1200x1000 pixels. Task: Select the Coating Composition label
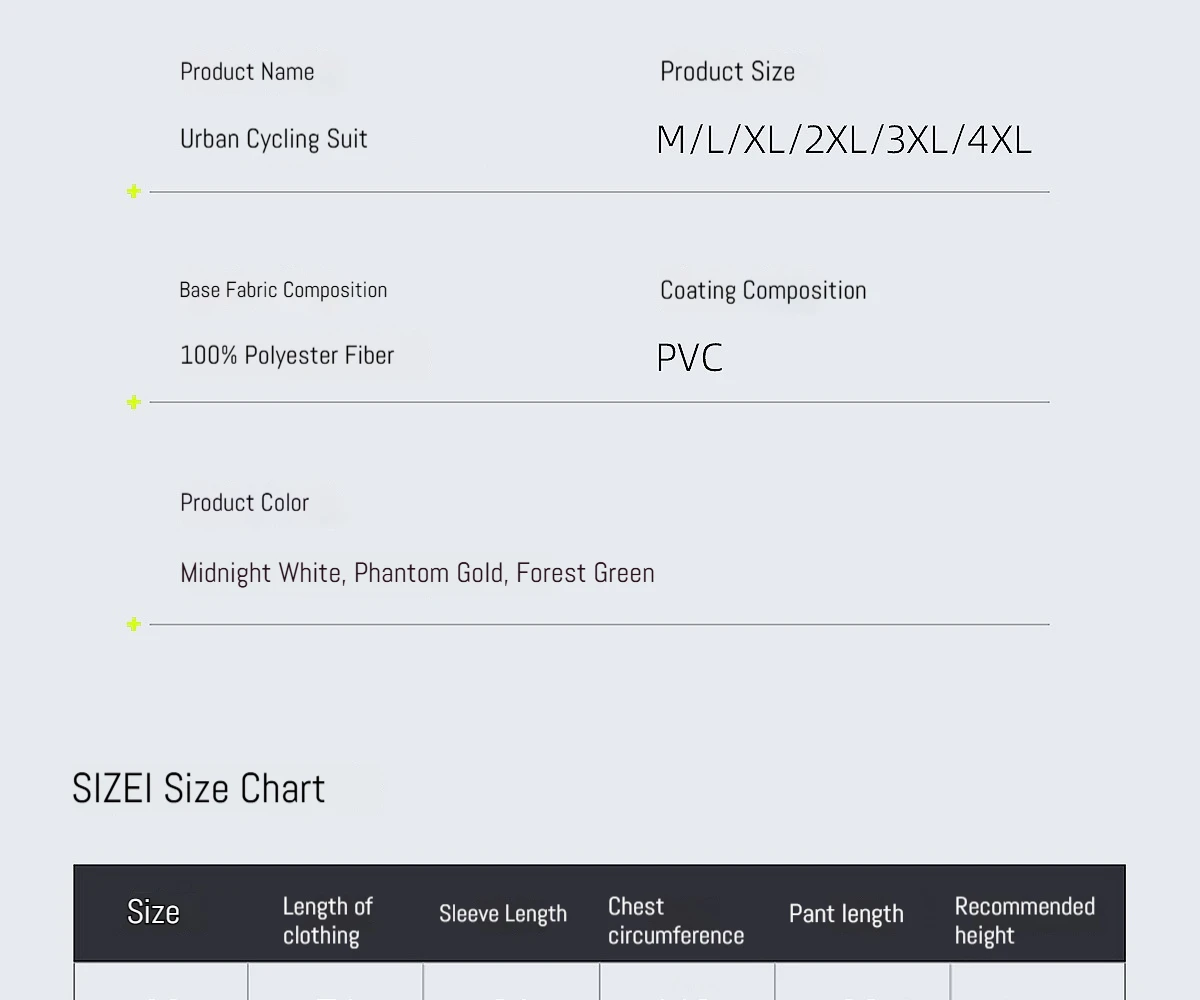(x=763, y=291)
